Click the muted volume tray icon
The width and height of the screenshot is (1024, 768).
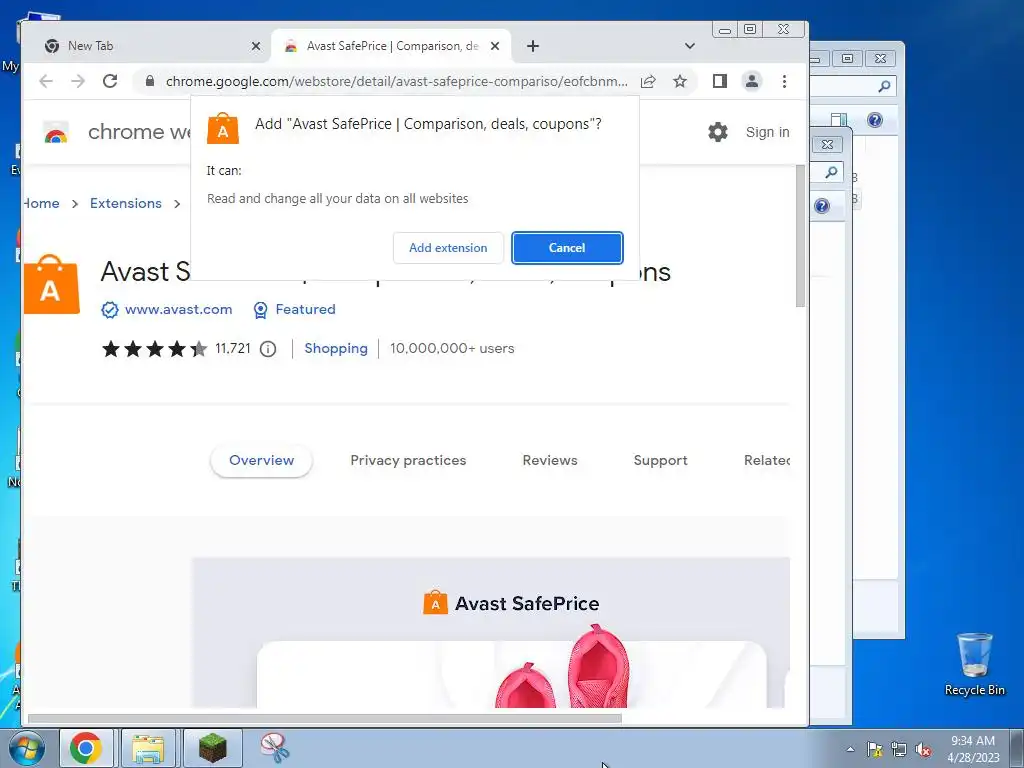923,749
